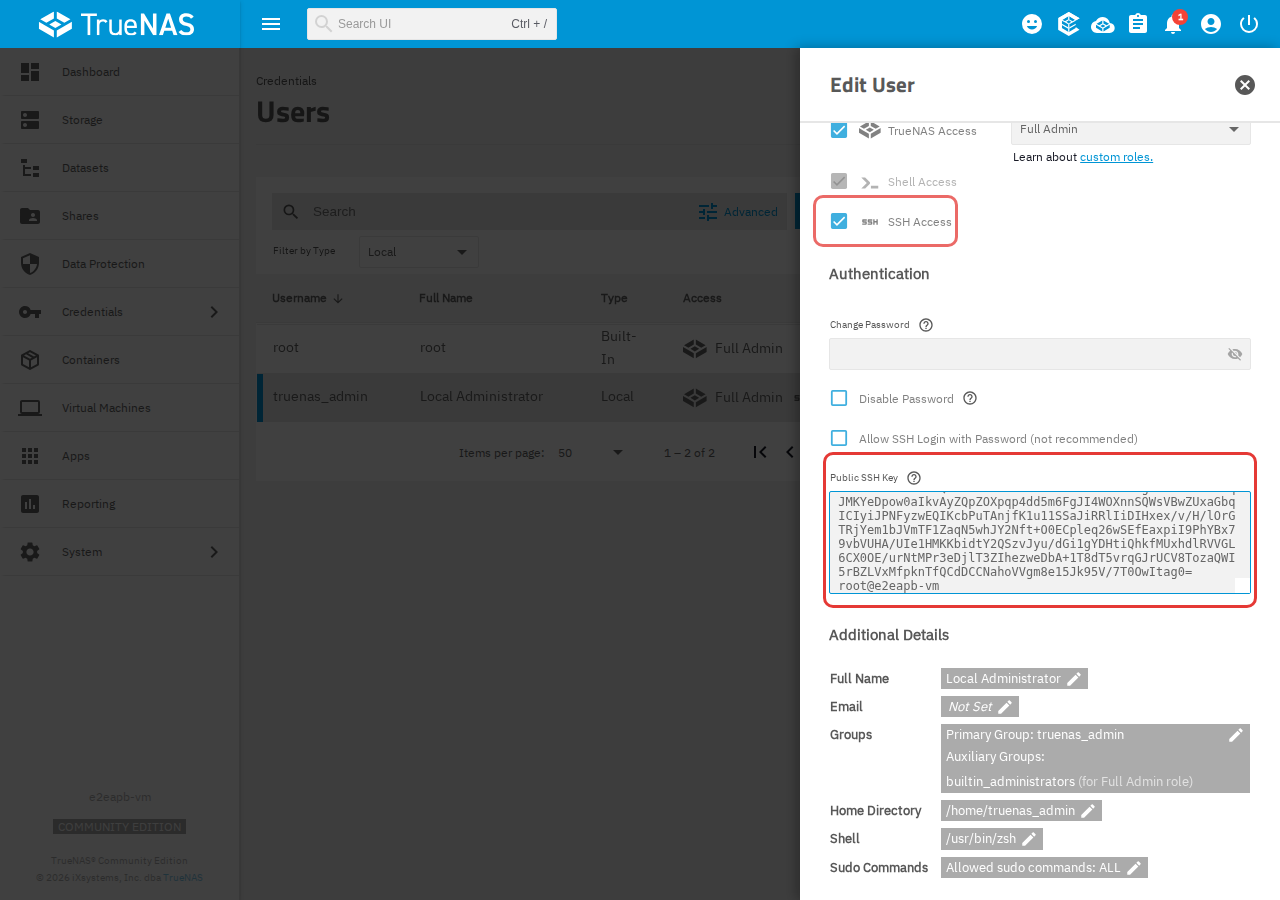Edit the Full Name pencil icon
The width and height of the screenshot is (1280, 900).
tap(1074, 679)
